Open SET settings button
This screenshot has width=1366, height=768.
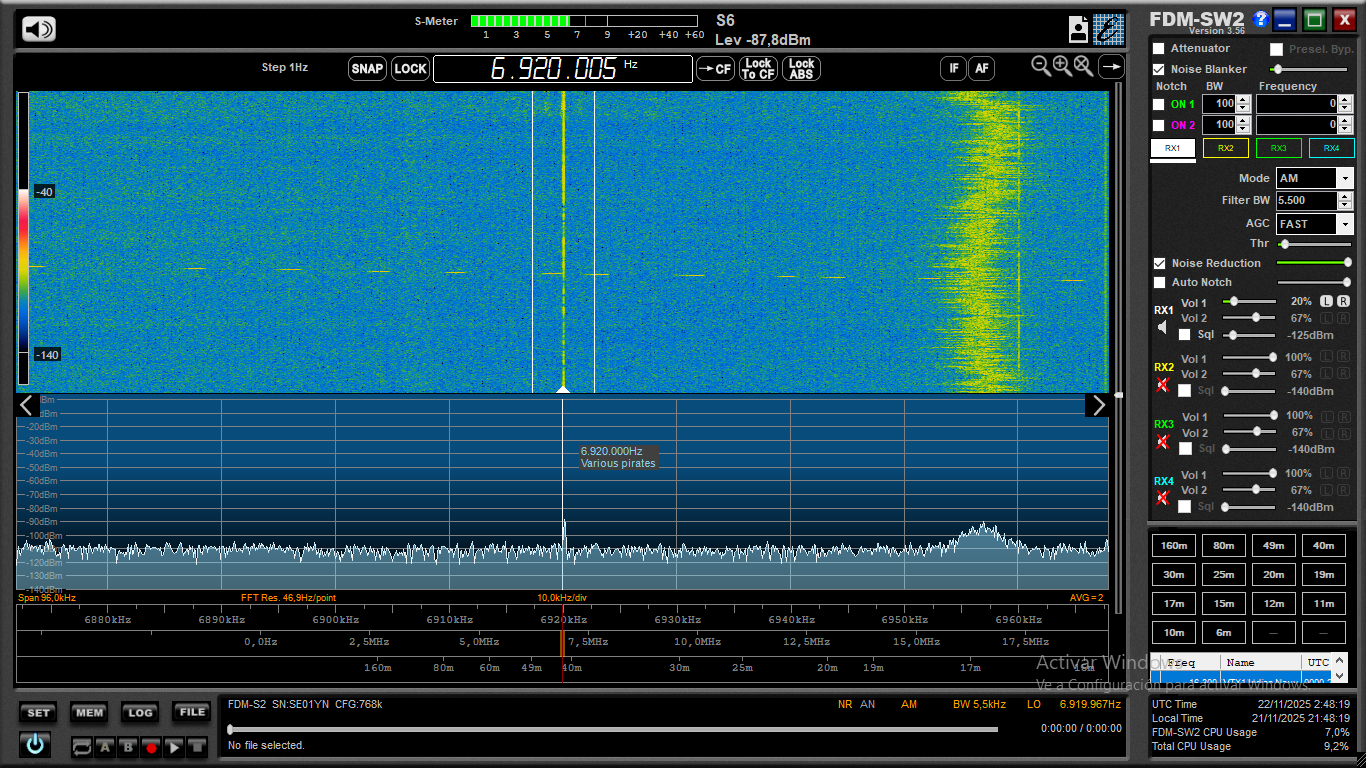38,713
